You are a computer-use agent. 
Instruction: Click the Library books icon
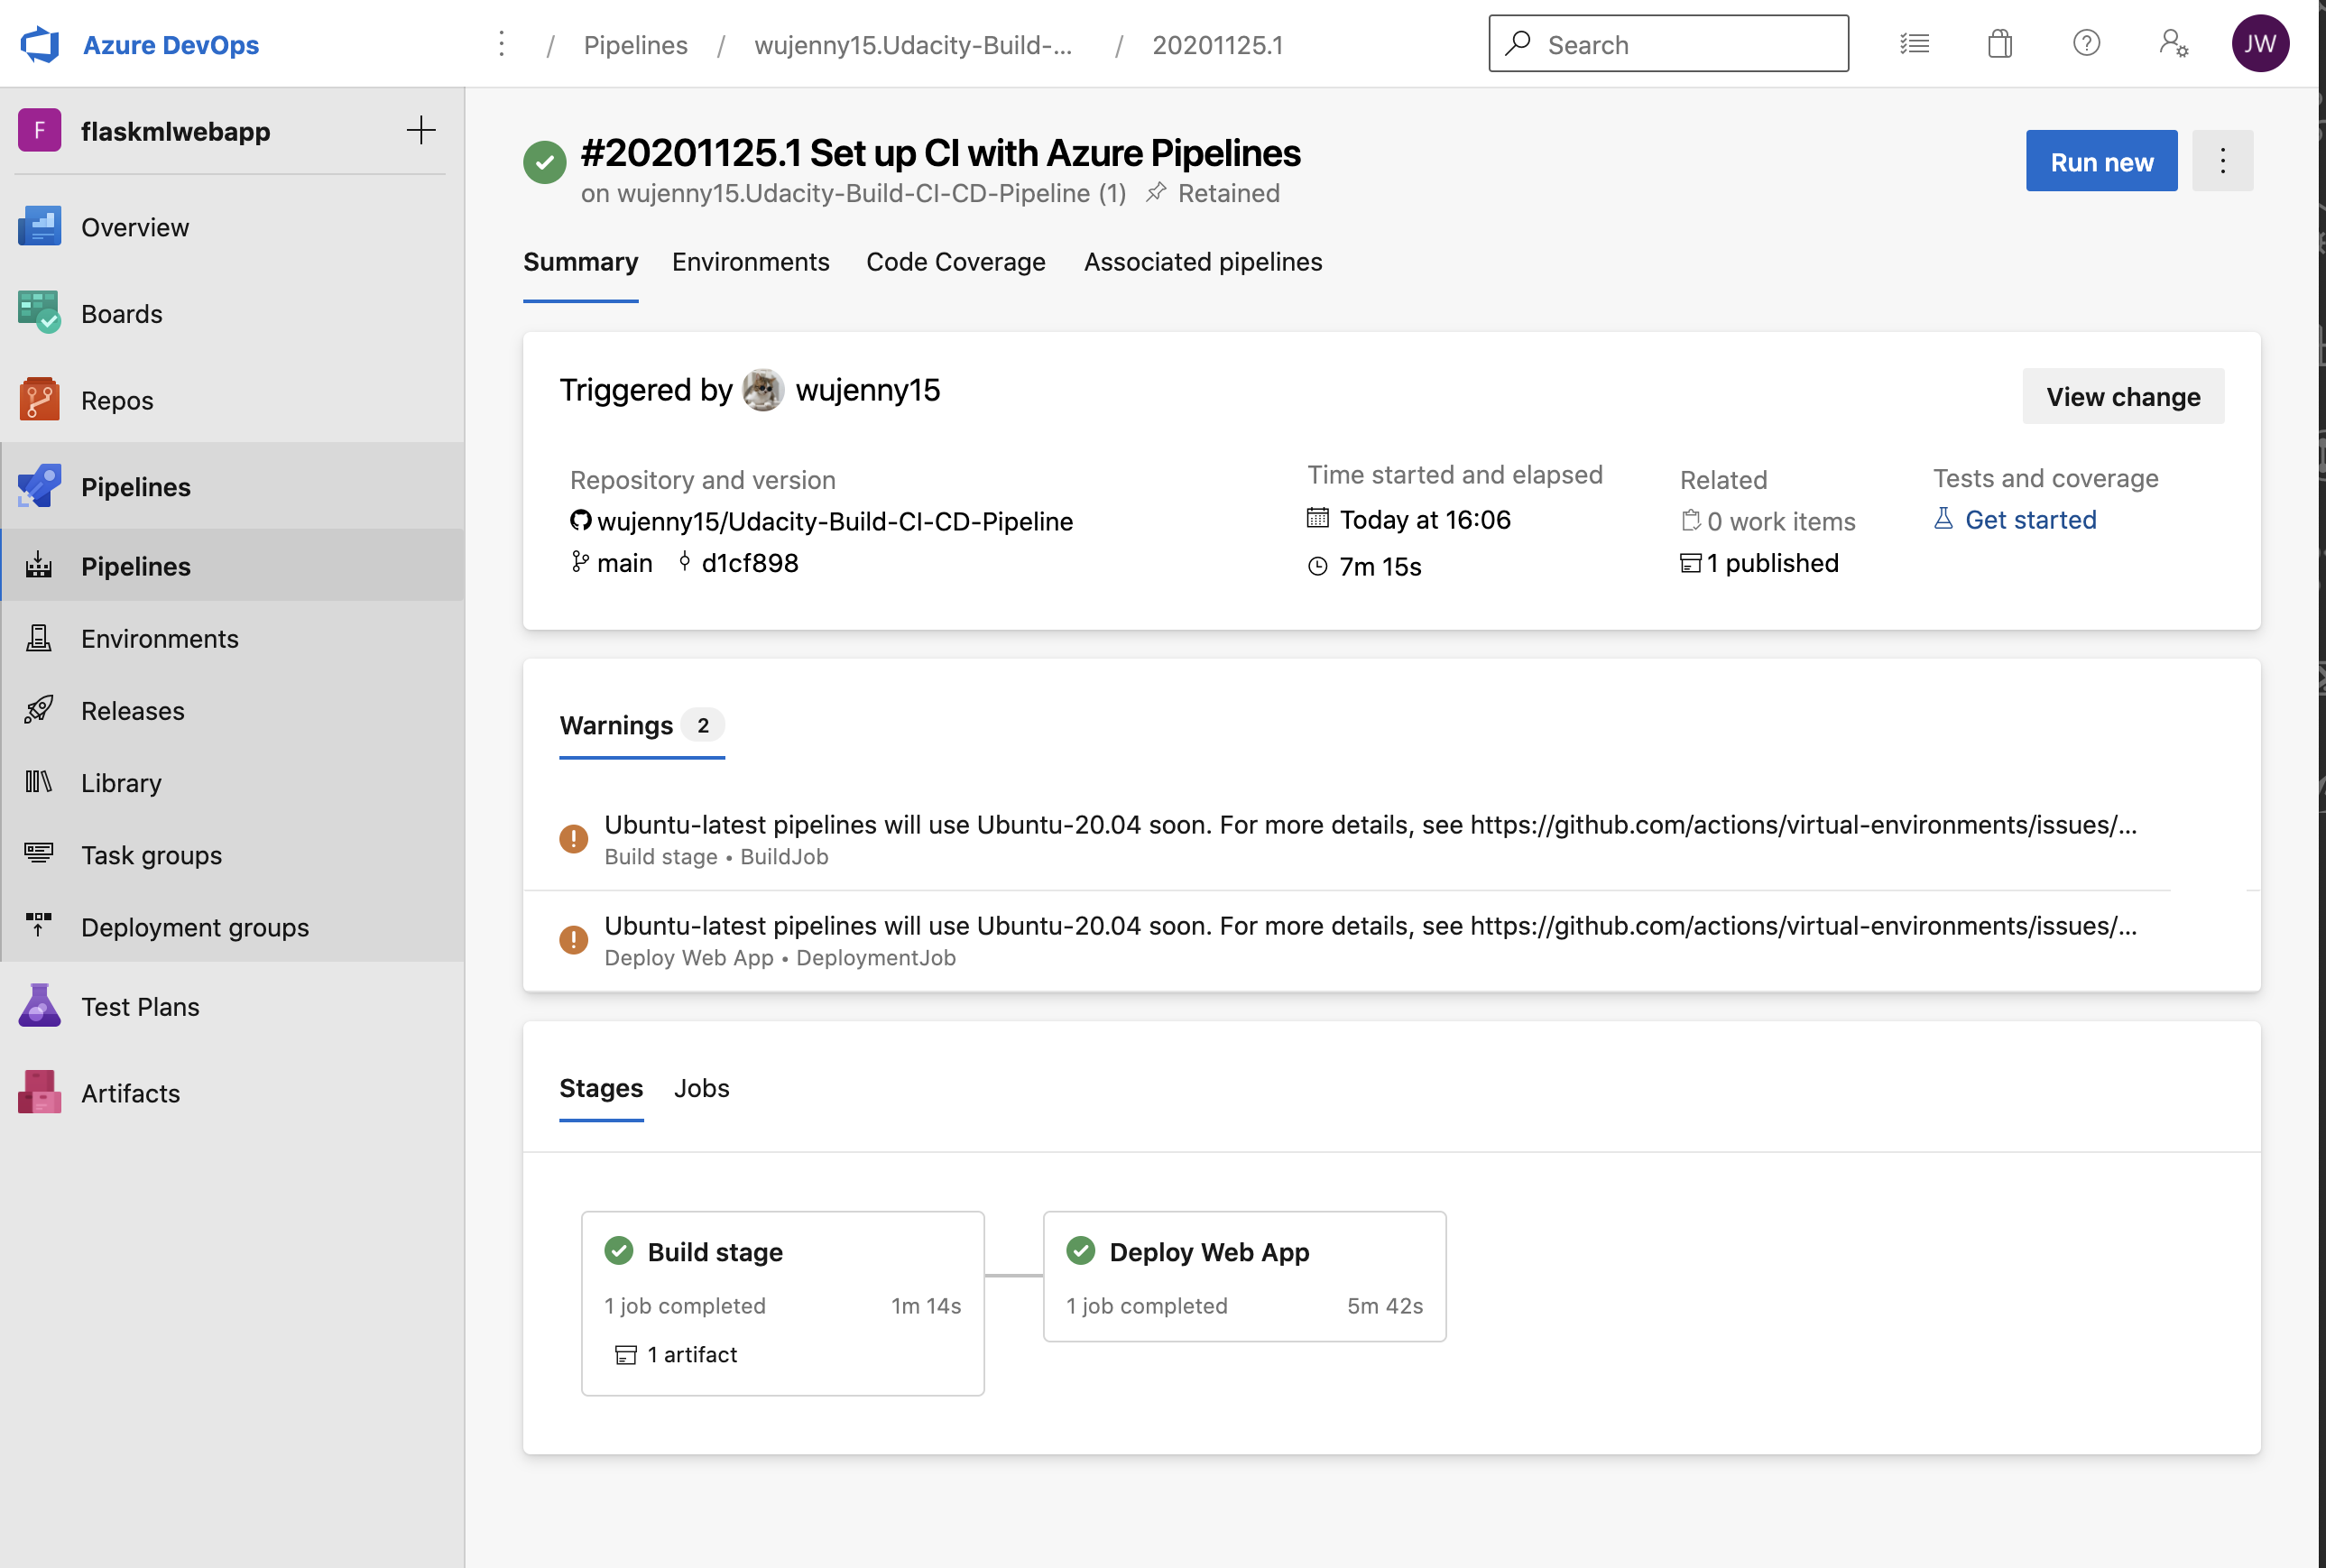[x=39, y=782]
